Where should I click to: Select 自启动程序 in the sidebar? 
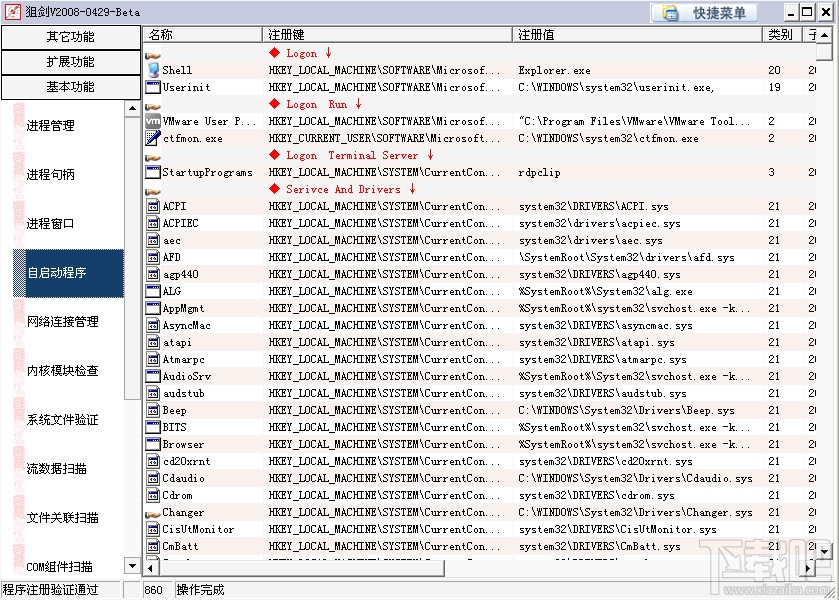[68, 273]
